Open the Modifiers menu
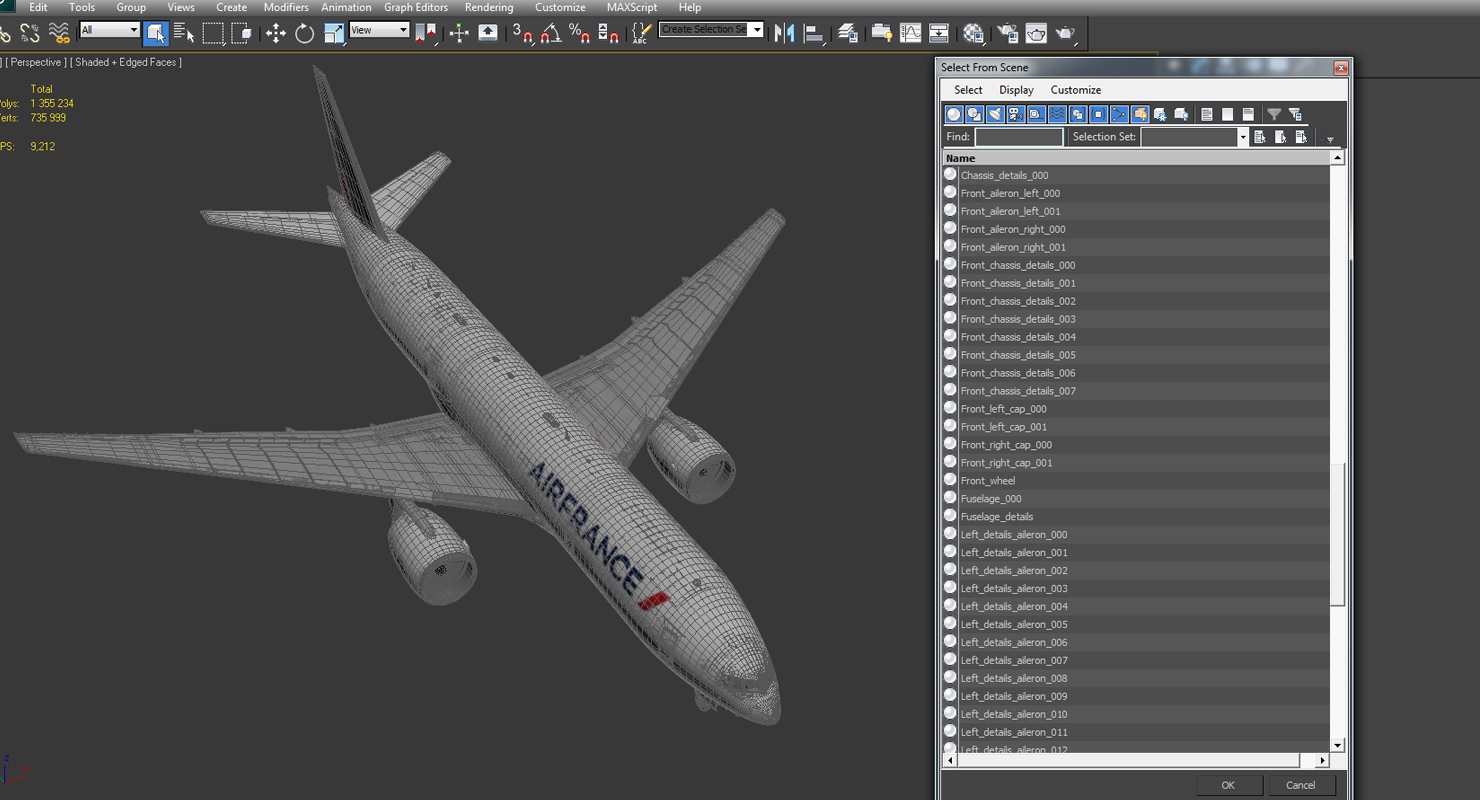Screen dimensions: 1480x800 [x=286, y=7]
